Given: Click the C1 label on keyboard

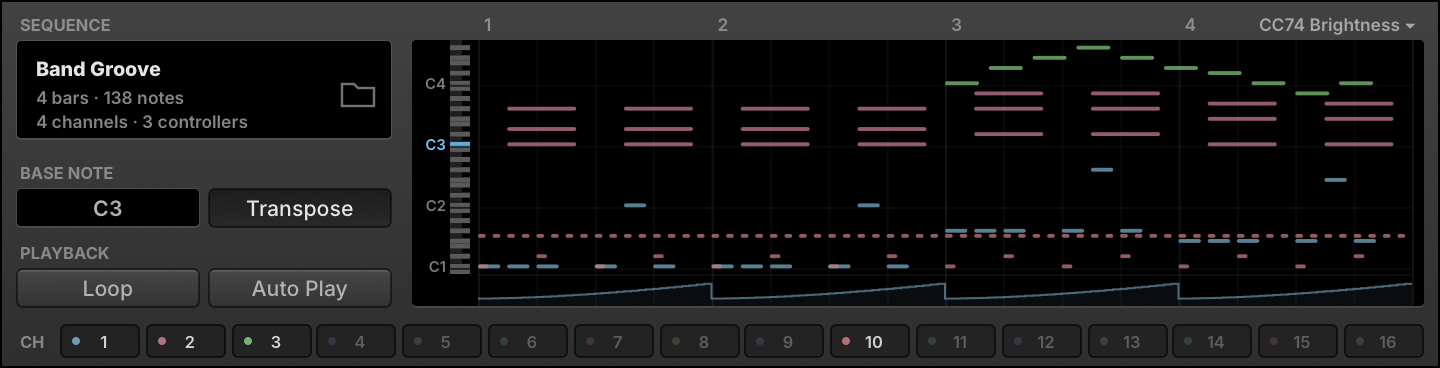Looking at the screenshot, I should (x=436, y=267).
